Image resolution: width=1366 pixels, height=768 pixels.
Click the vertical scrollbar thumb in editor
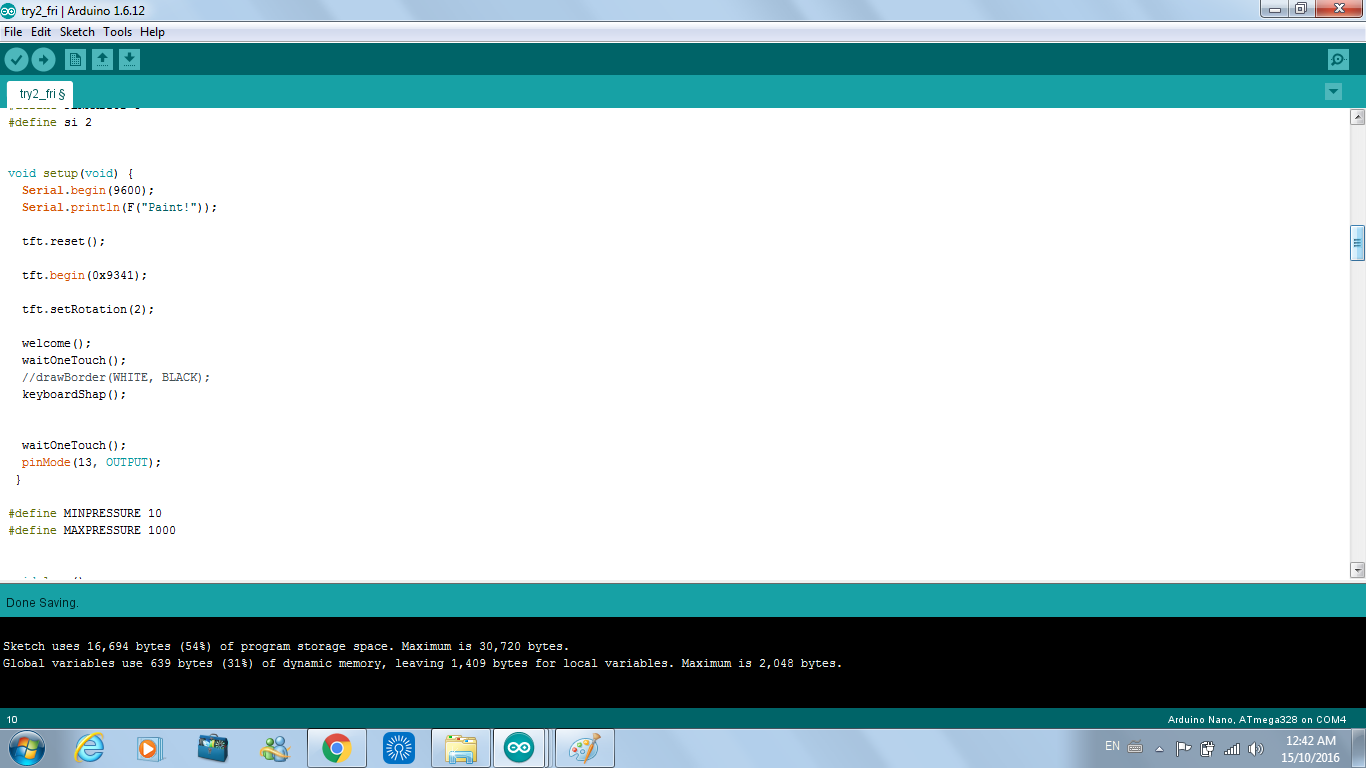tap(1357, 243)
